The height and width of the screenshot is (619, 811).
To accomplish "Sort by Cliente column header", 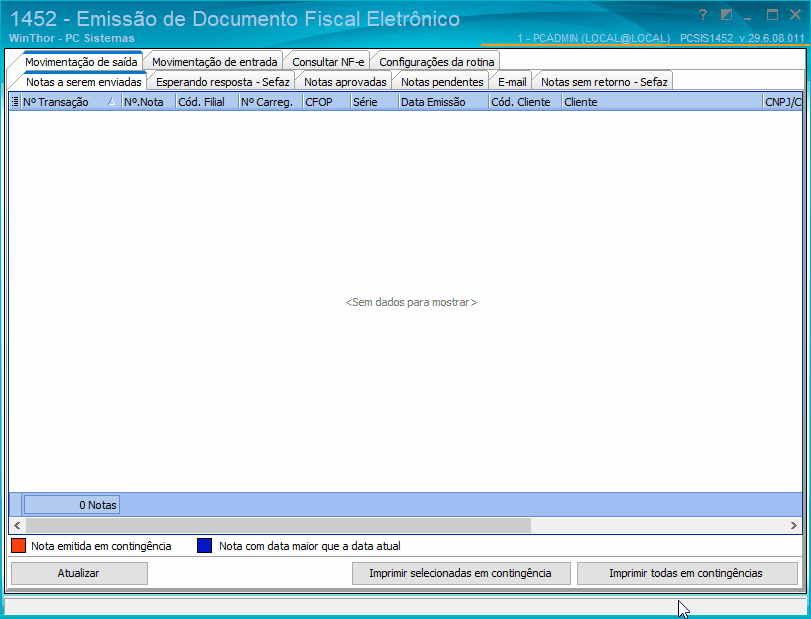I will coord(663,102).
